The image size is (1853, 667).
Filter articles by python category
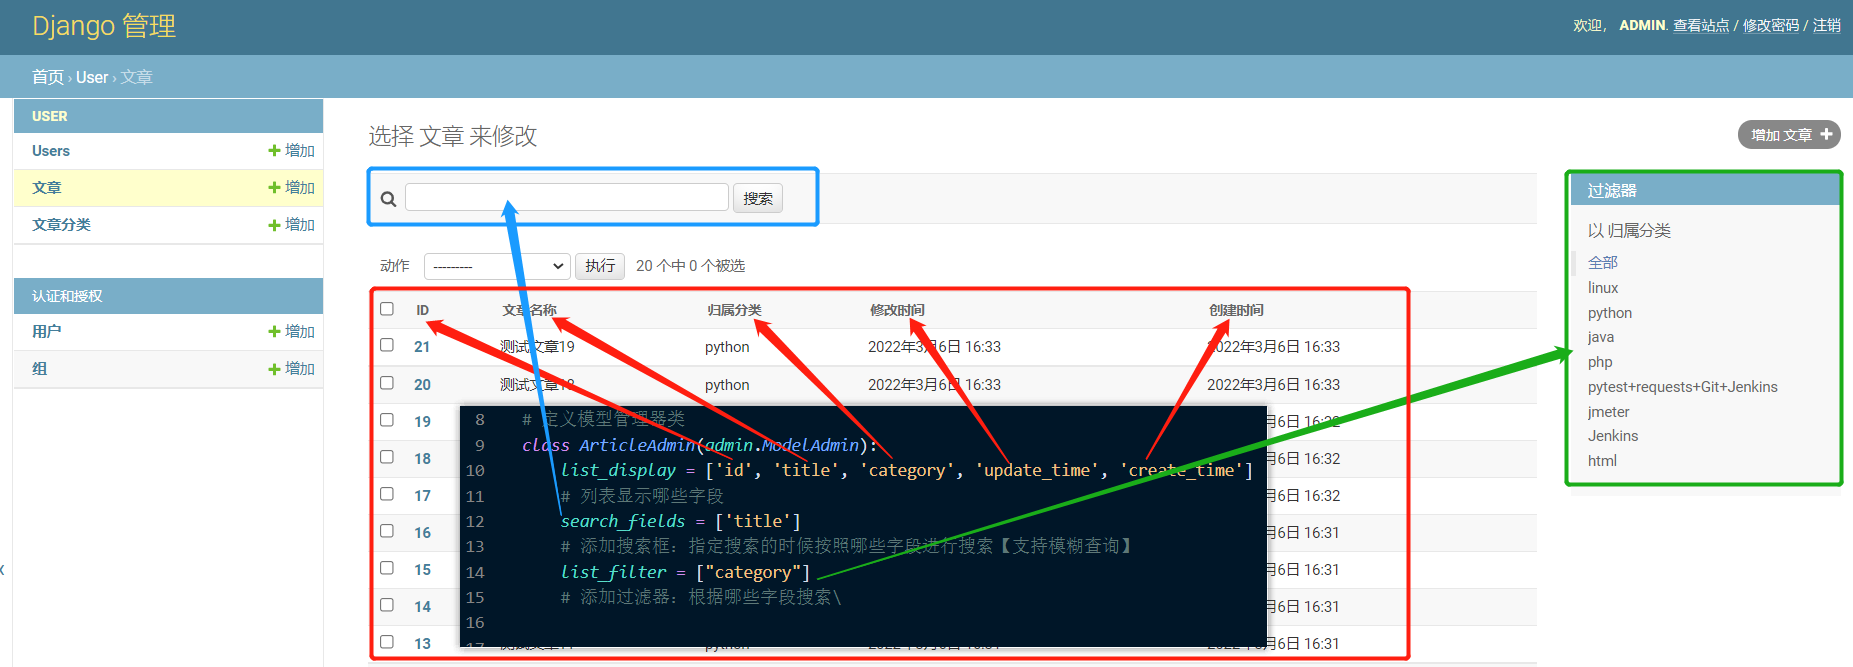point(1610,312)
